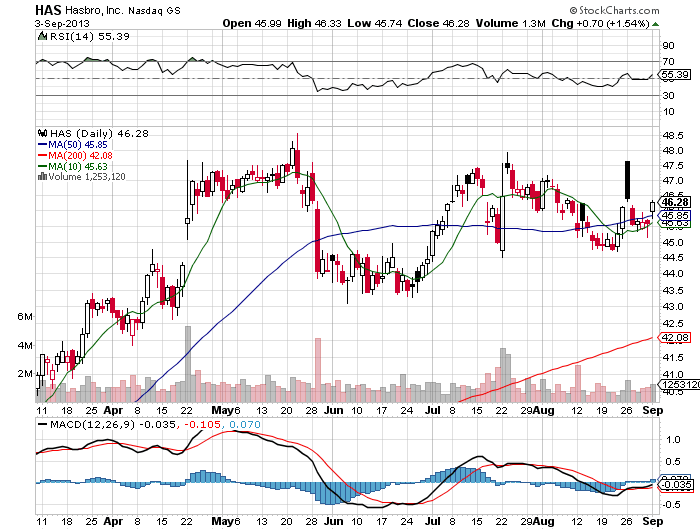Click the 'MACD(12,26,9) -0.035' legend label
700x530 pixels.
click(113, 425)
